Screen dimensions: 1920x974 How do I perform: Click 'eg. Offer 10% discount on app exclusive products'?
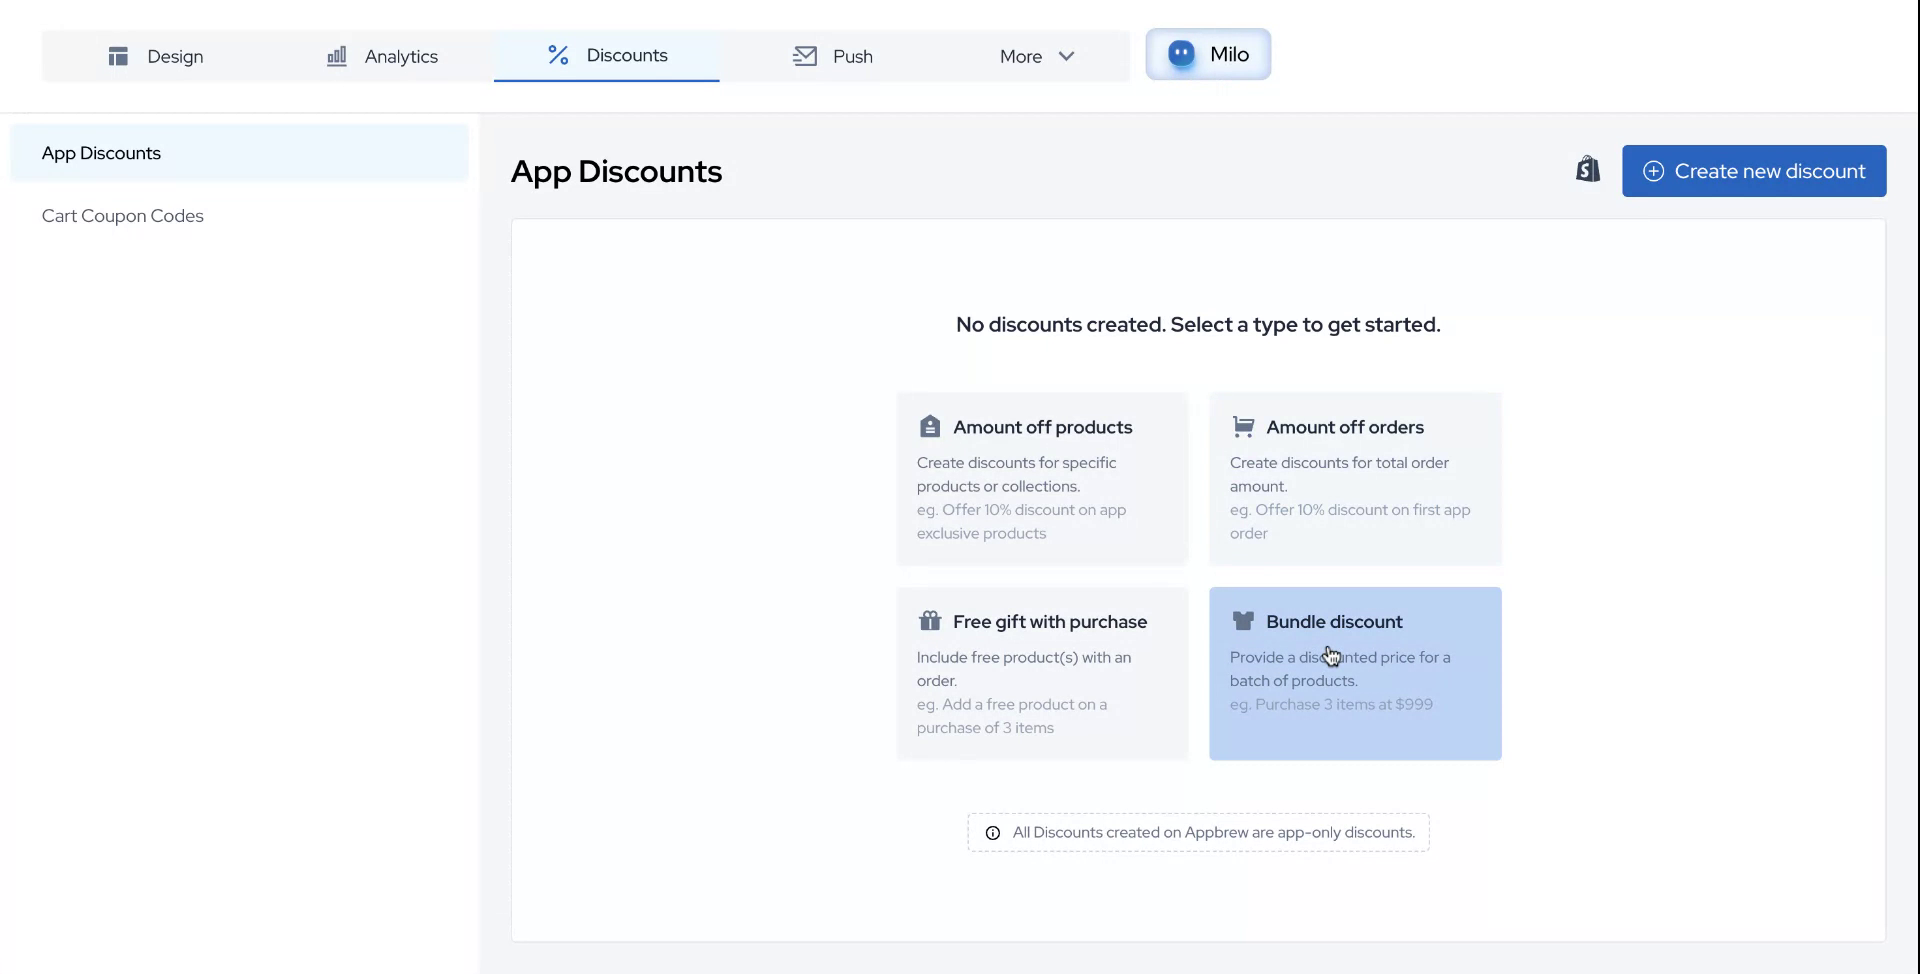tap(1021, 521)
